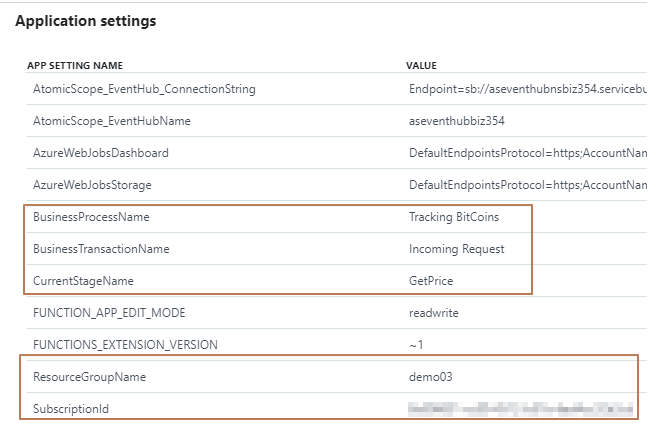Select the BusinessProcessName setting name
The width and height of the screenshot is (667, 434).
click(91, 217)
